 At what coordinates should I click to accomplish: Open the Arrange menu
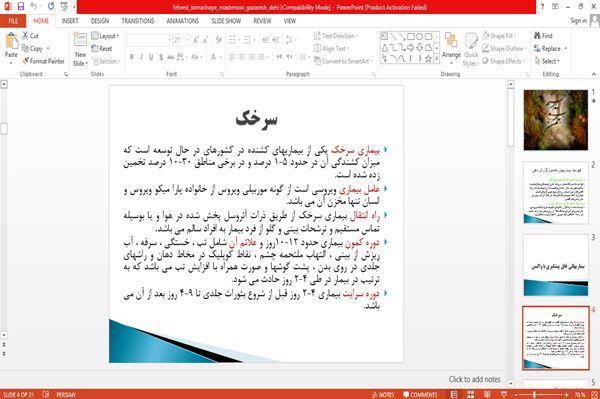[x=451, y=47]
